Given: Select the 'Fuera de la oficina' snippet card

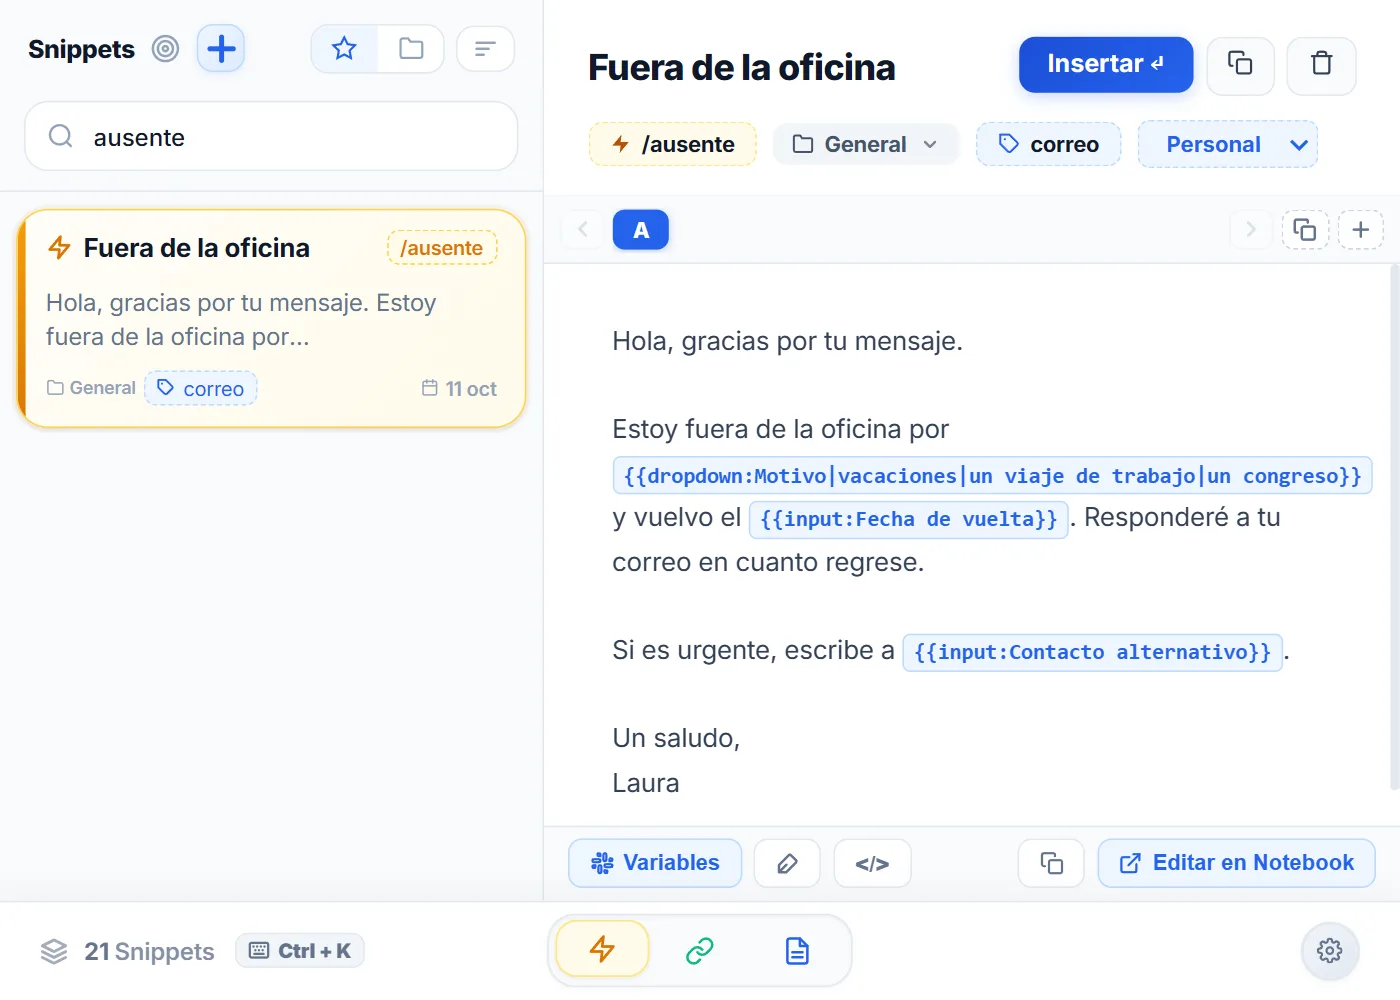Looking at the screenshot, I should click(272, 318).
